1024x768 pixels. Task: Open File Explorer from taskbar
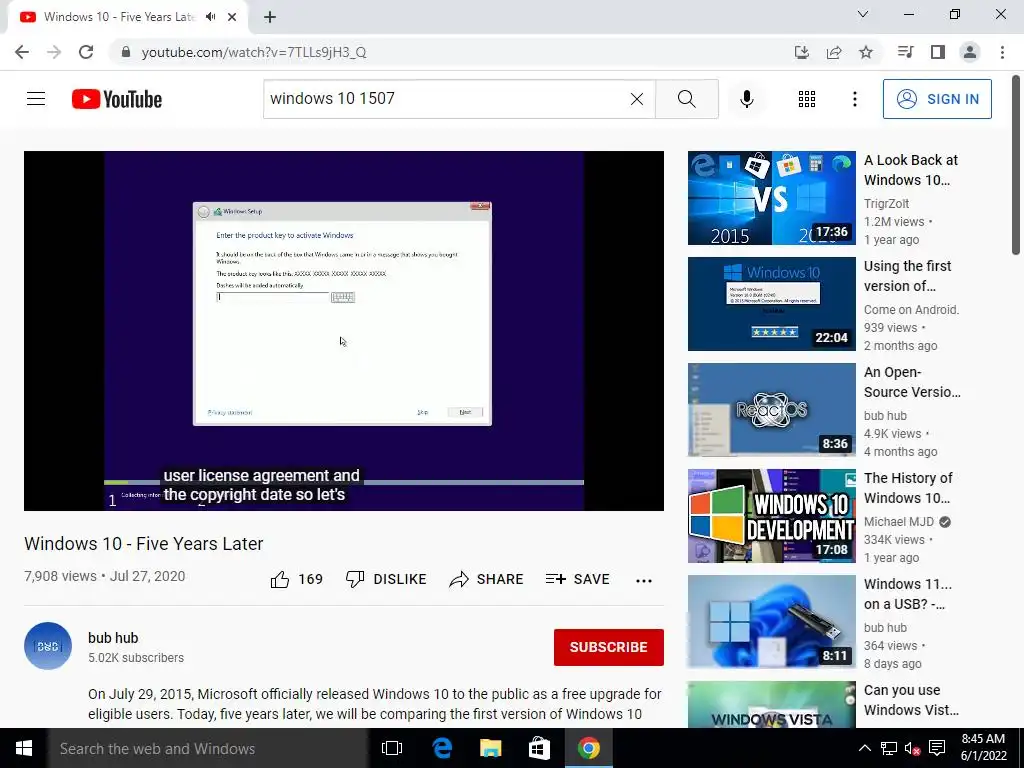490,748
